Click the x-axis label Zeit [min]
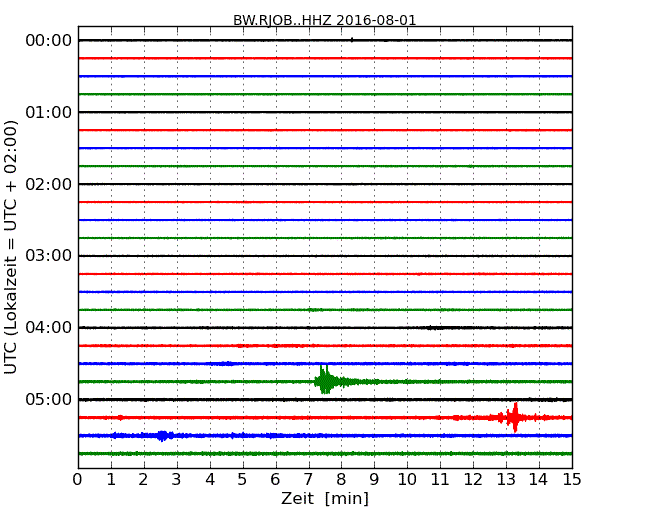Screen dimensions: 650x520 click(325, 498)
